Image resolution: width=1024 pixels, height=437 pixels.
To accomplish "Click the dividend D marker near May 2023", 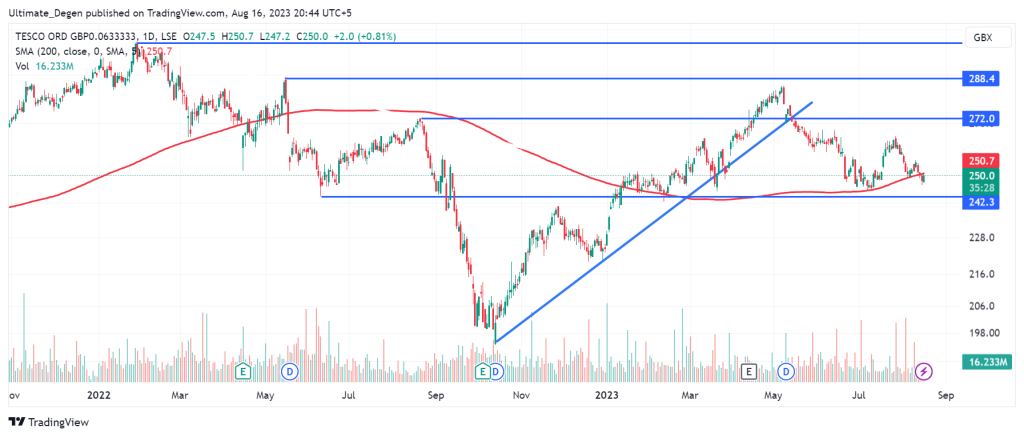I will [786, 372].
